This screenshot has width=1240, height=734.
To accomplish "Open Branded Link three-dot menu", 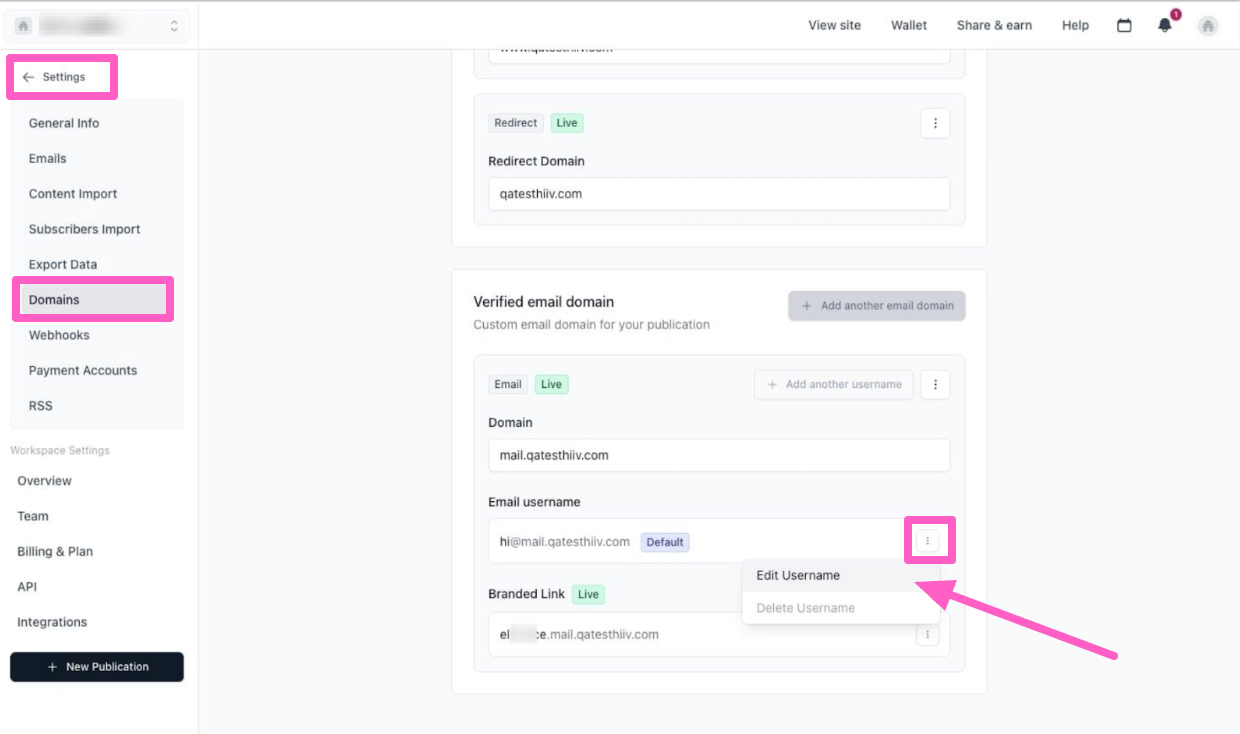I will coord(928,634).
